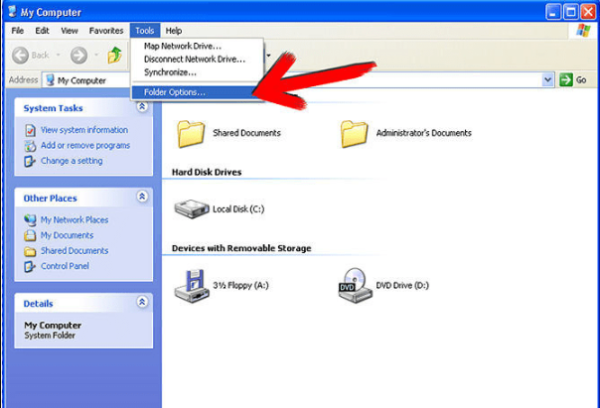Select Disconnect Network Drive menu entry

[x=197, y=59]
